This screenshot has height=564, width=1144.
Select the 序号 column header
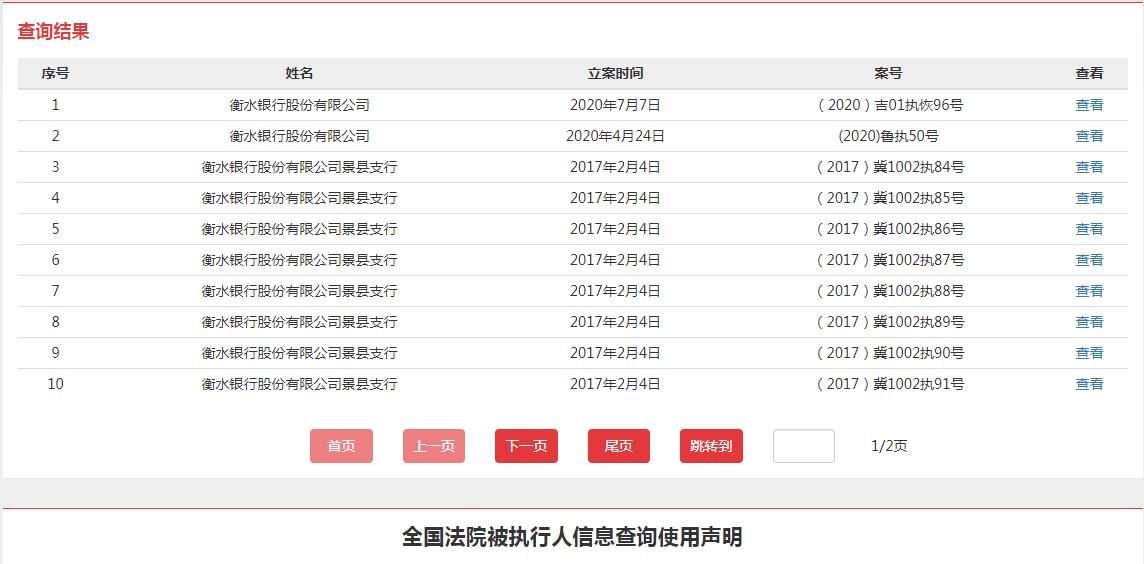(55, 74)
